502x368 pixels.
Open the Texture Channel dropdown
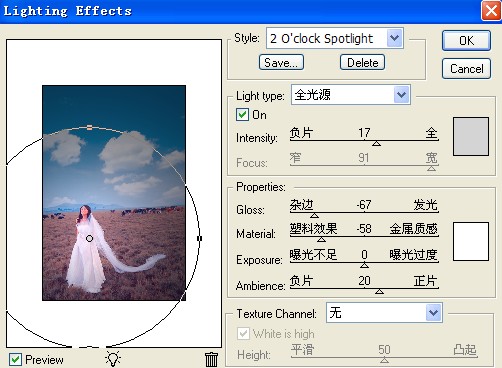tap(433, 313)
